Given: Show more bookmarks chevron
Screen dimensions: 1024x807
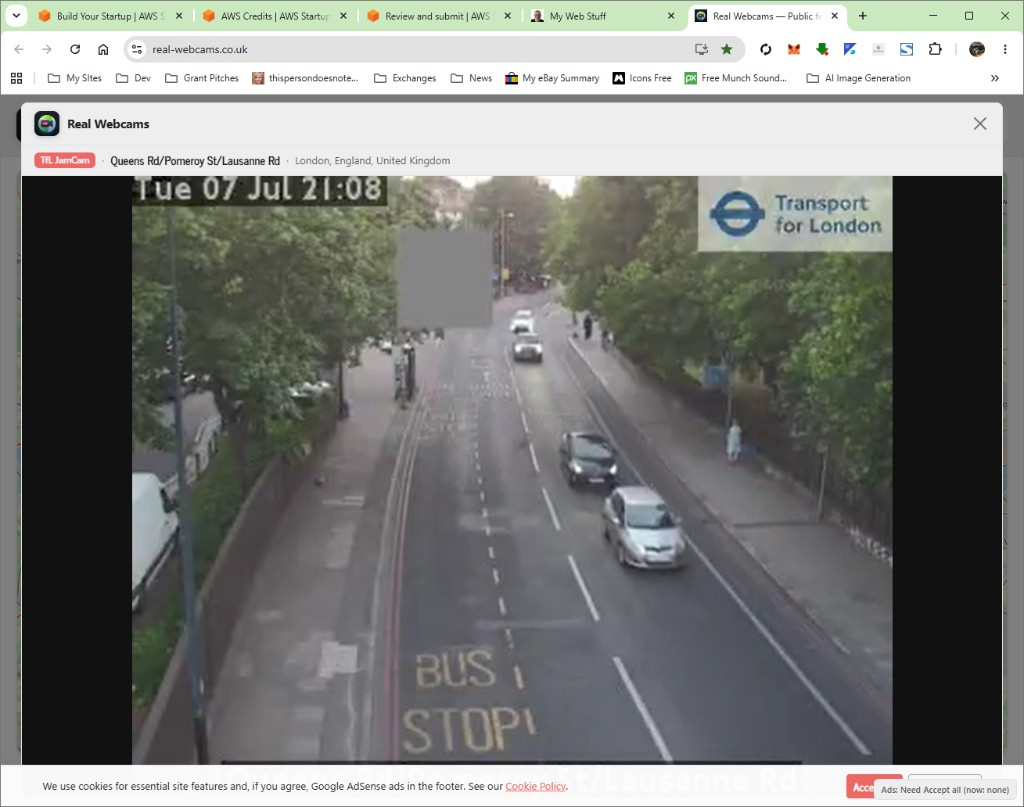Looking at the screenshot, I should (995, 78).
